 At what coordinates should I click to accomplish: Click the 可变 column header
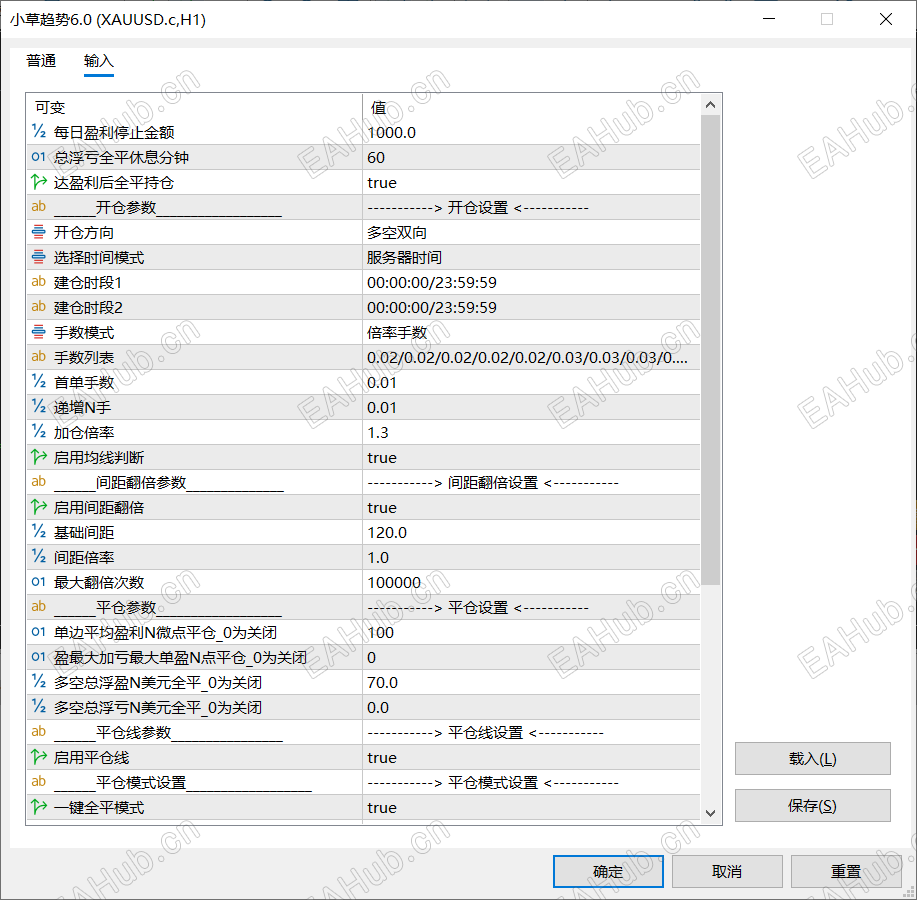(194, 108)
